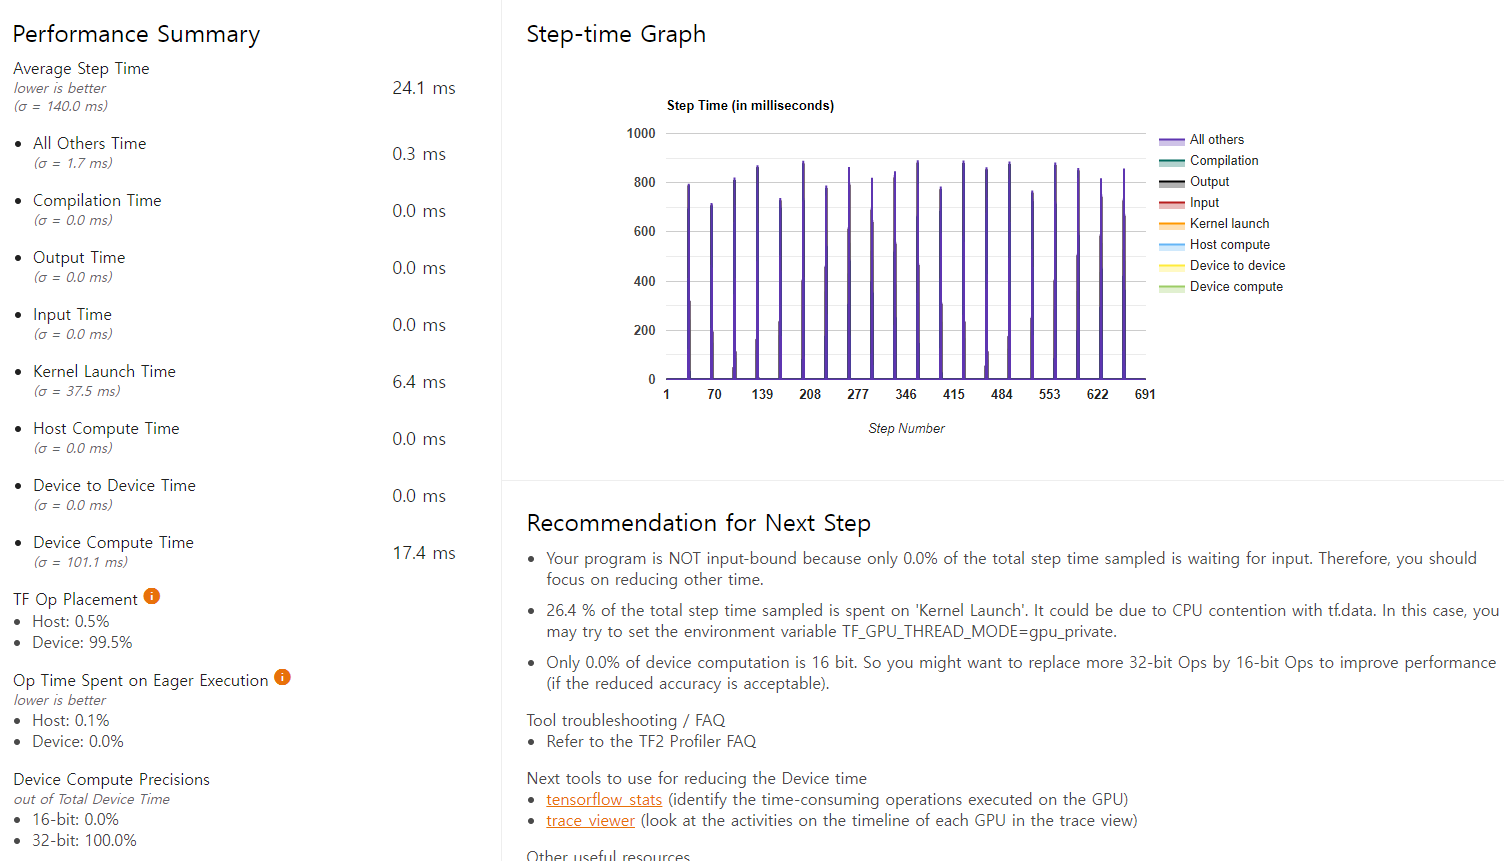Click the TF Op Placement info icon
This screenshot has width=1504, height=861.
152,597
